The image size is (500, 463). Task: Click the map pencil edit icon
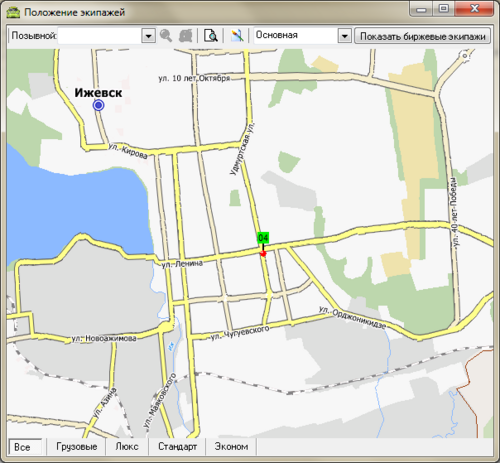click(237, 35)
